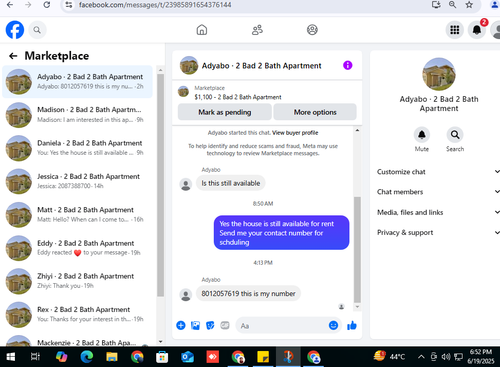This screenshot has width=500, height=367.
Task: Open the Matt conversation in the list
Action: [x=77, y=215]
